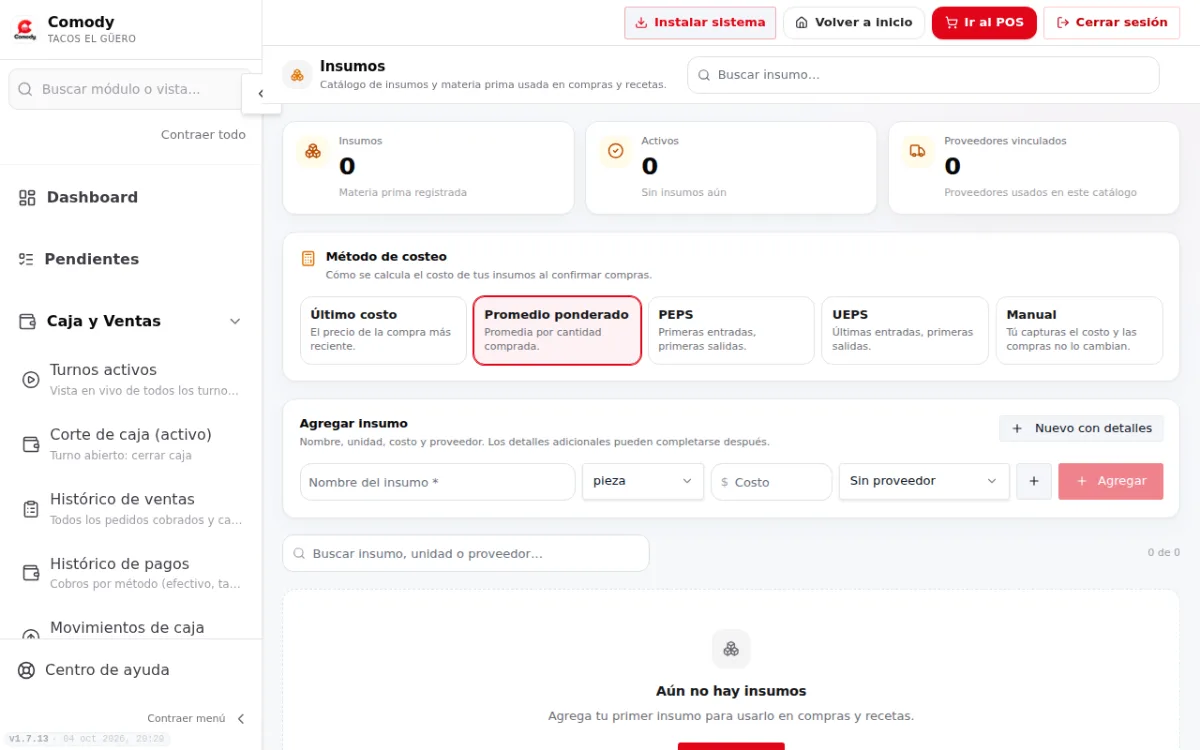The image size is (1200, 750).
Task: Go to Corte de caja (activo)
Action: click(131, 444)
